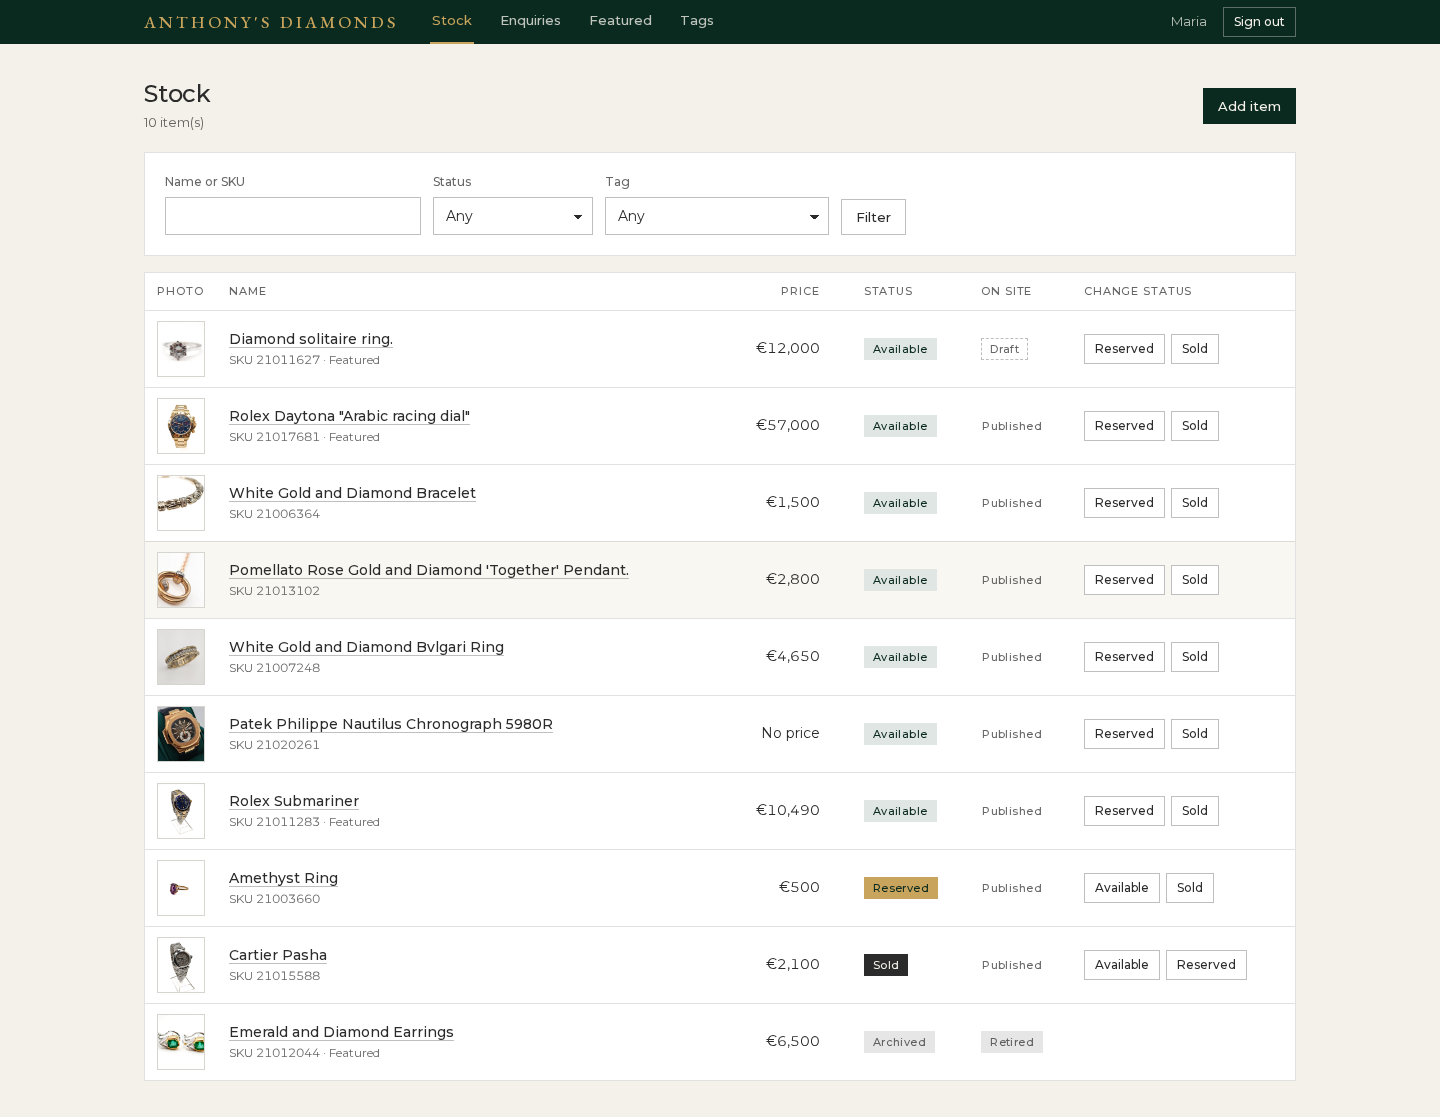Image resolution: width=1440 pixels, height=1117 pixels.
Task: Open the Amethyst Ring item link
Action: (283, 878)
